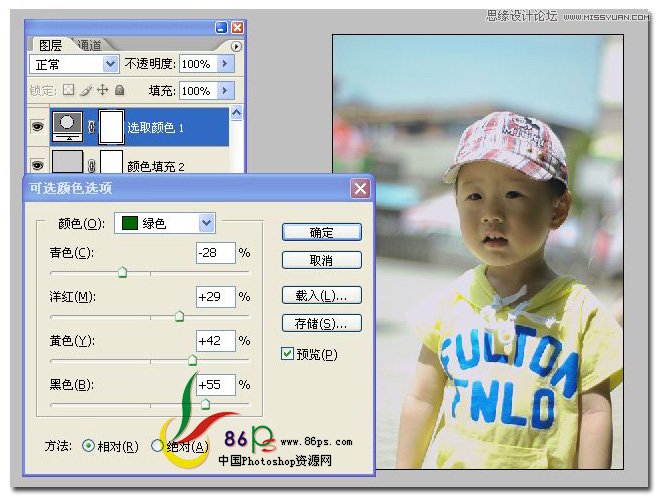This screenshot has width=660, height=500.
Task: Click the 黑色 slider handle
Action: tap(205, 404)
